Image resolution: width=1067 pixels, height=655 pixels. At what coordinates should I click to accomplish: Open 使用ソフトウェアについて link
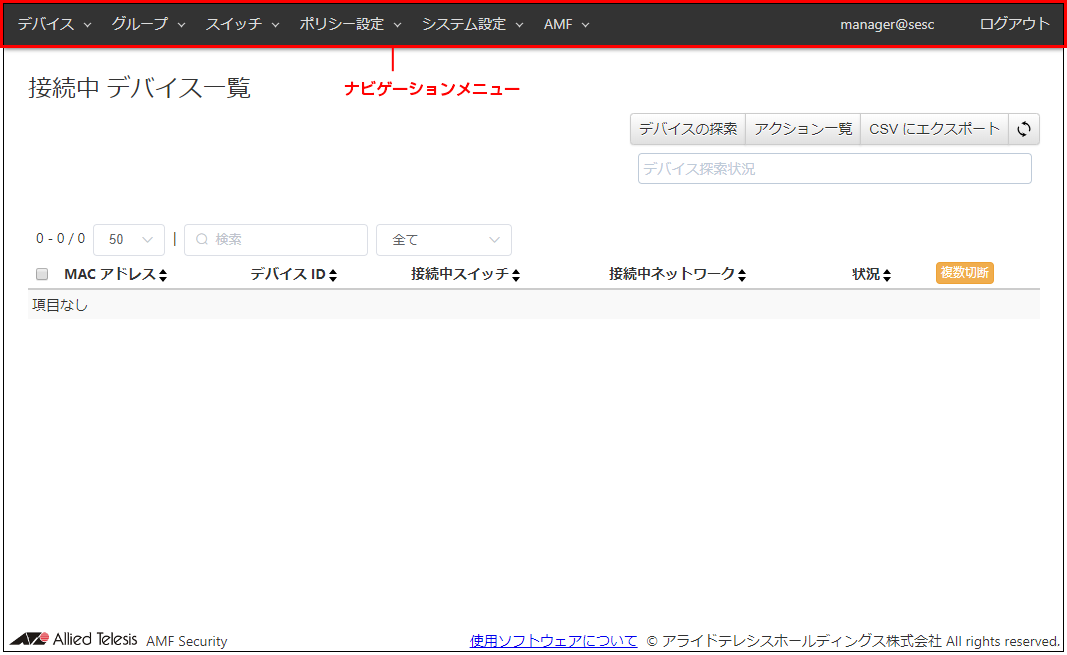(x=553, y=641)
